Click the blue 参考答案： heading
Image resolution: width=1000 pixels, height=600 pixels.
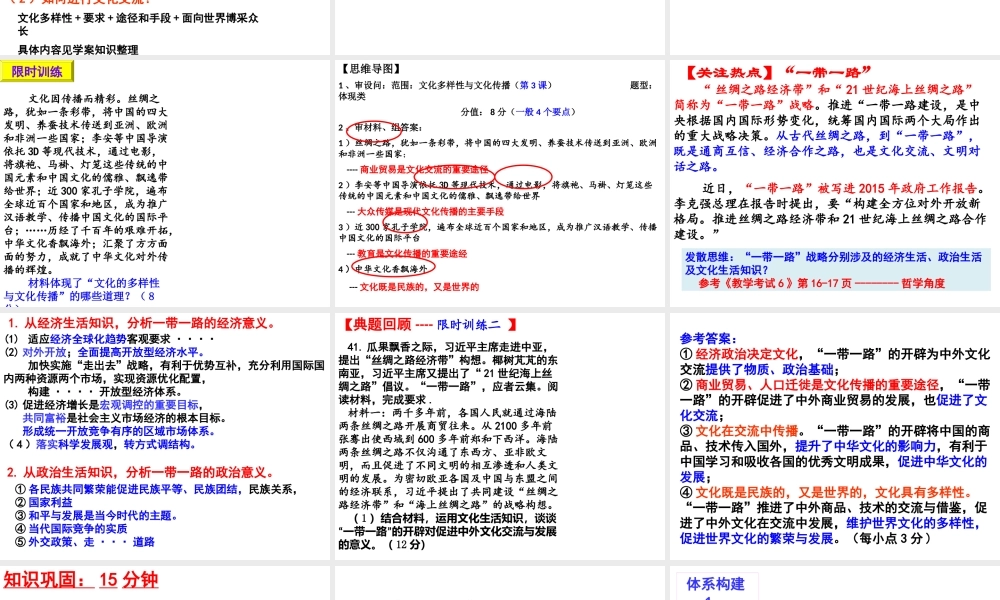[708, 338]
